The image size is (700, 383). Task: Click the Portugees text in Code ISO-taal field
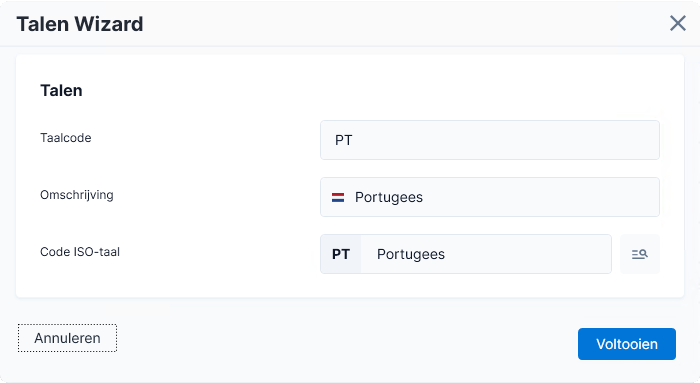coord(411,254)
